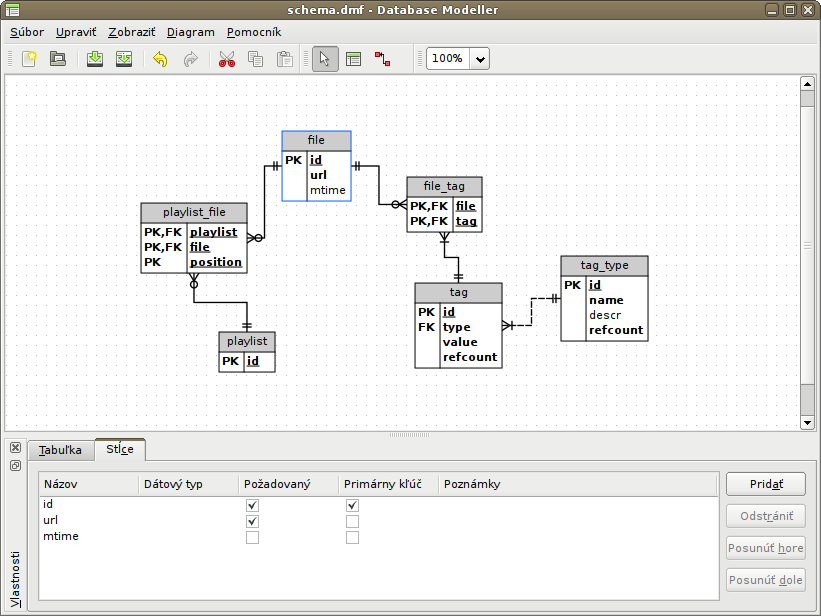Open the Pomocník menu
The width and height of the screenshot is (821, 616).
(254, 32)
